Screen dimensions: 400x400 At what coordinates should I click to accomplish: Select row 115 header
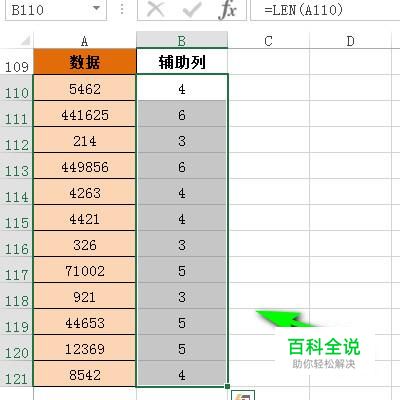point(16,218)
